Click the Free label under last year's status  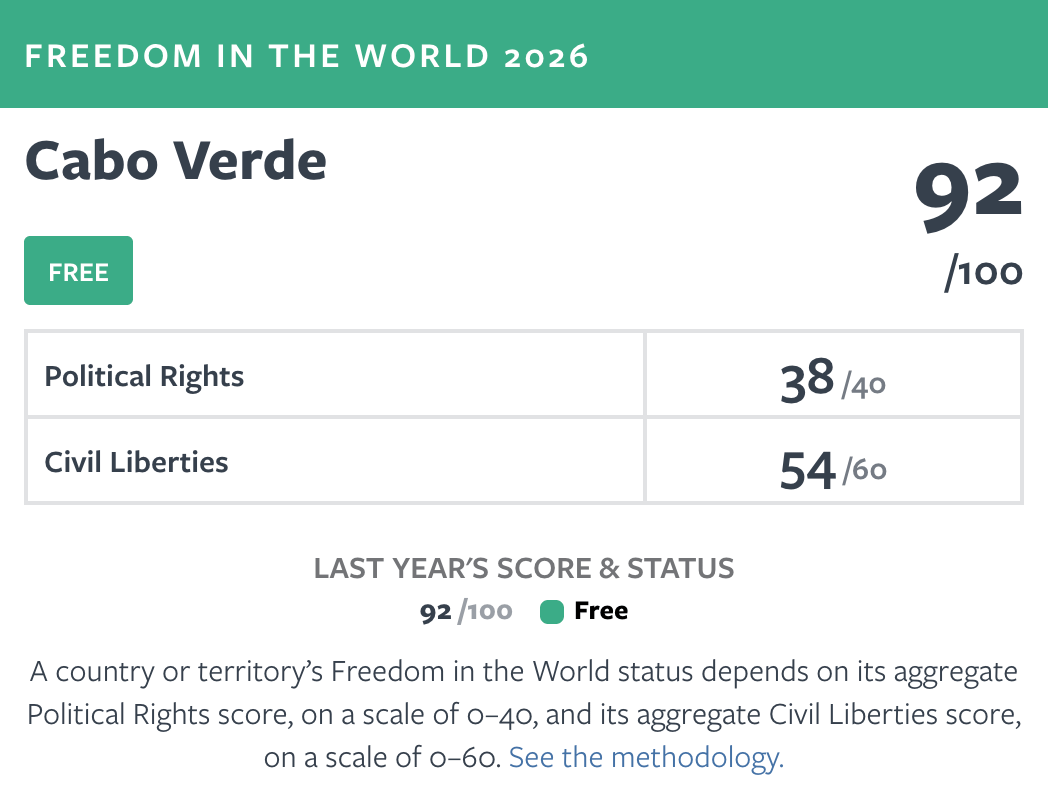point(601,611)
